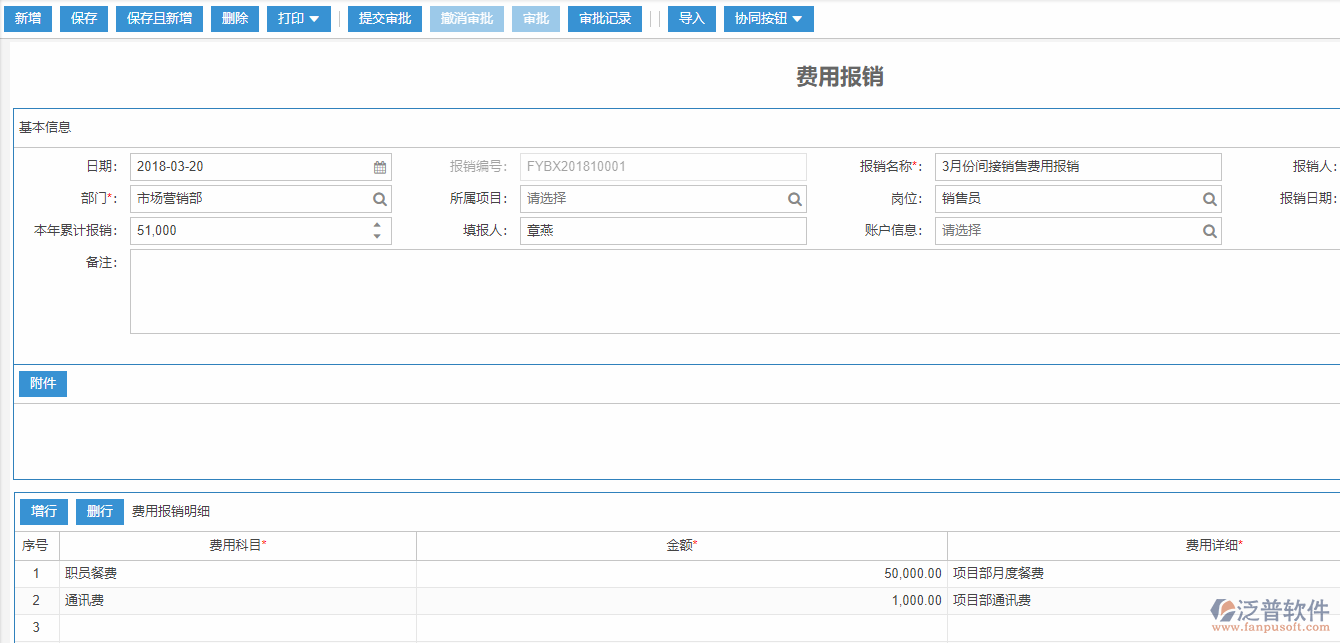Click the 保存 save button
This screenshot has height=643, width=1340.
pos(83,18)
